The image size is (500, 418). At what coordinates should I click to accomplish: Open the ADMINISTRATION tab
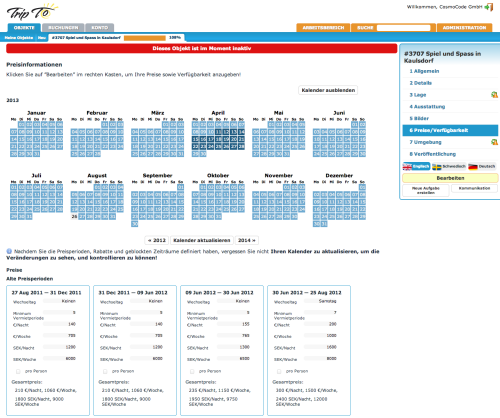click(x=464, y=28)
